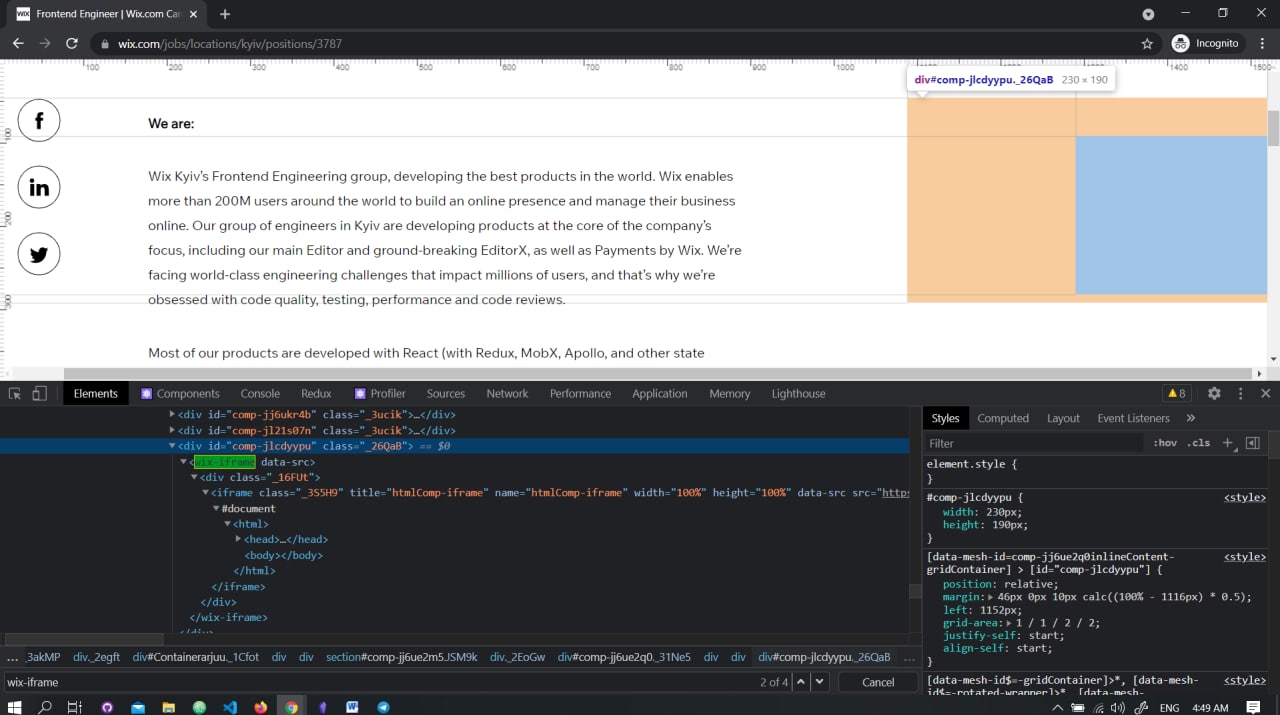Click the Facebook share icon
Image resolution: width=1280 pixels, height=715 pixels.
(x=39, y=121)
